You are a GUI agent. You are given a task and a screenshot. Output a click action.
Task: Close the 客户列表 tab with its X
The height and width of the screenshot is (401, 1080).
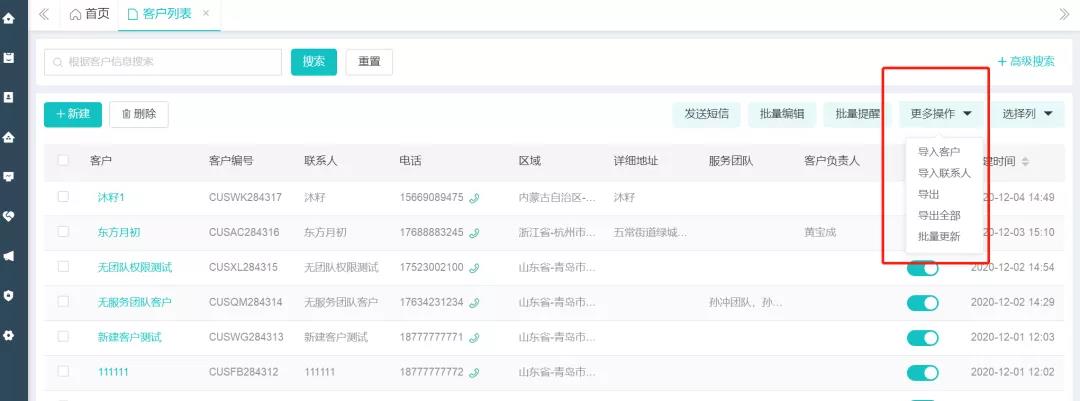(206, 13)
